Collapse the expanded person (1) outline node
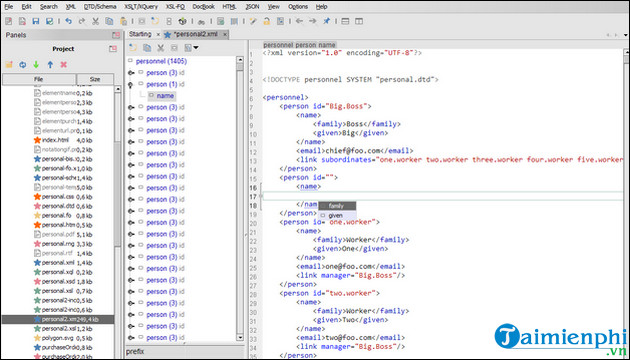 130,84
